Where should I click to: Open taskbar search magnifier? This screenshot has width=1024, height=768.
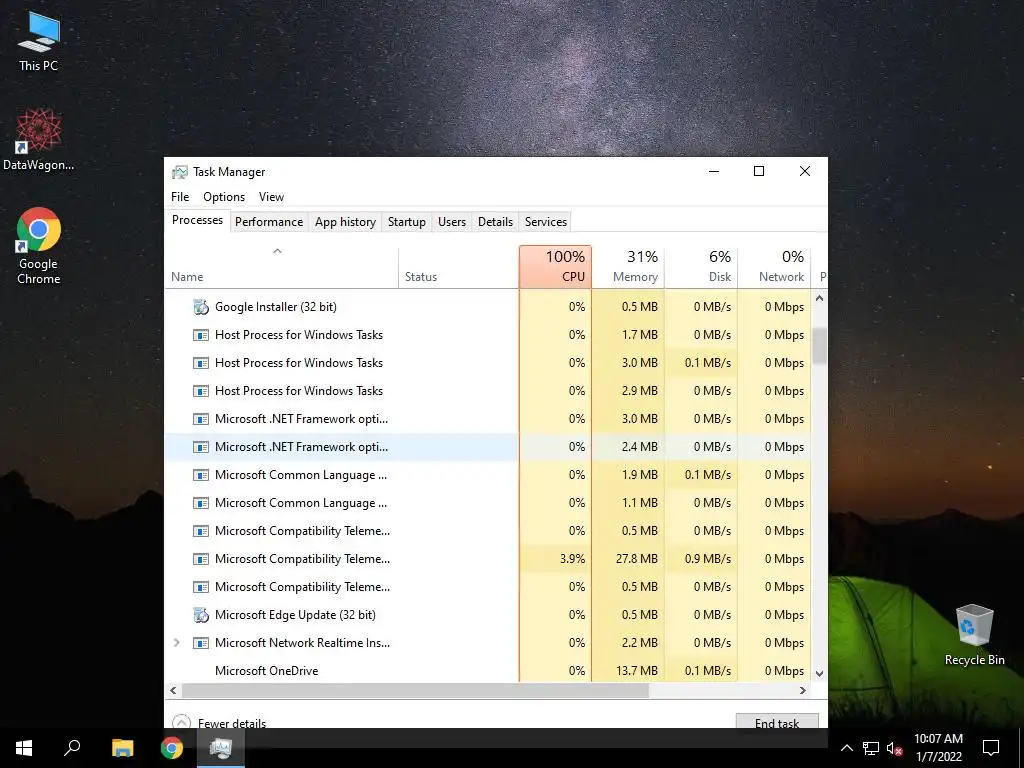pos(72,748)
